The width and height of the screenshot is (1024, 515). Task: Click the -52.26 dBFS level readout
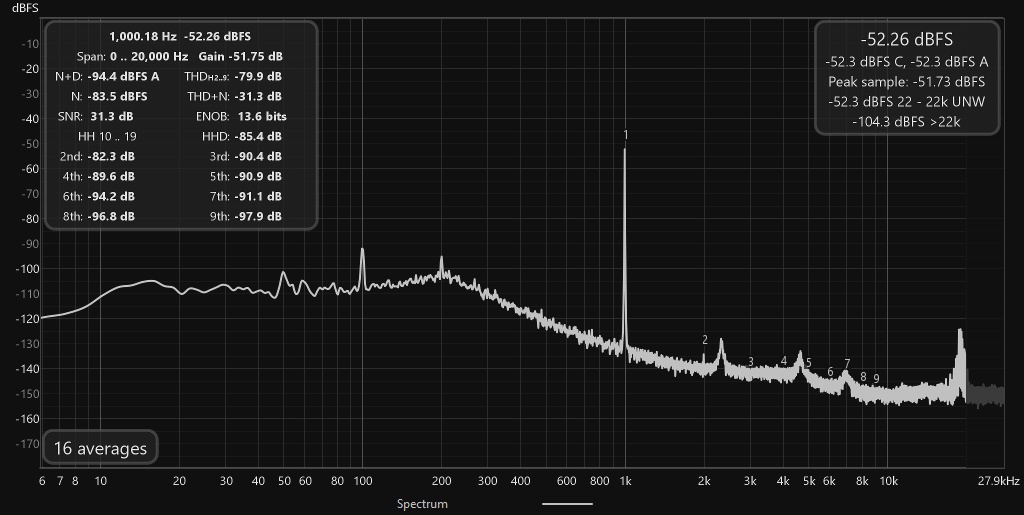click(906, 39)
